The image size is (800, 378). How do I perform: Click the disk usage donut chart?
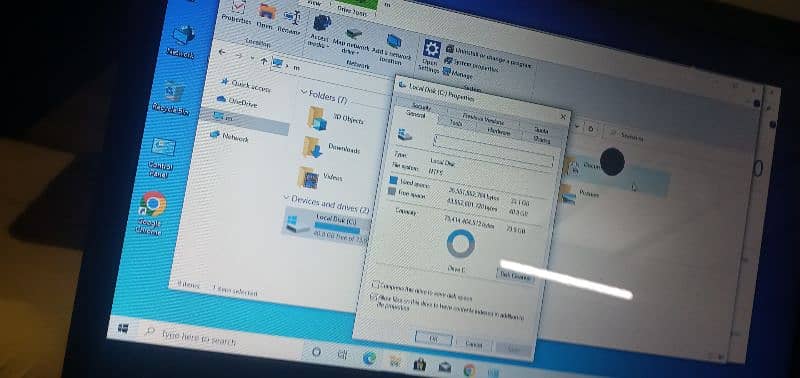tap(461, 243)
